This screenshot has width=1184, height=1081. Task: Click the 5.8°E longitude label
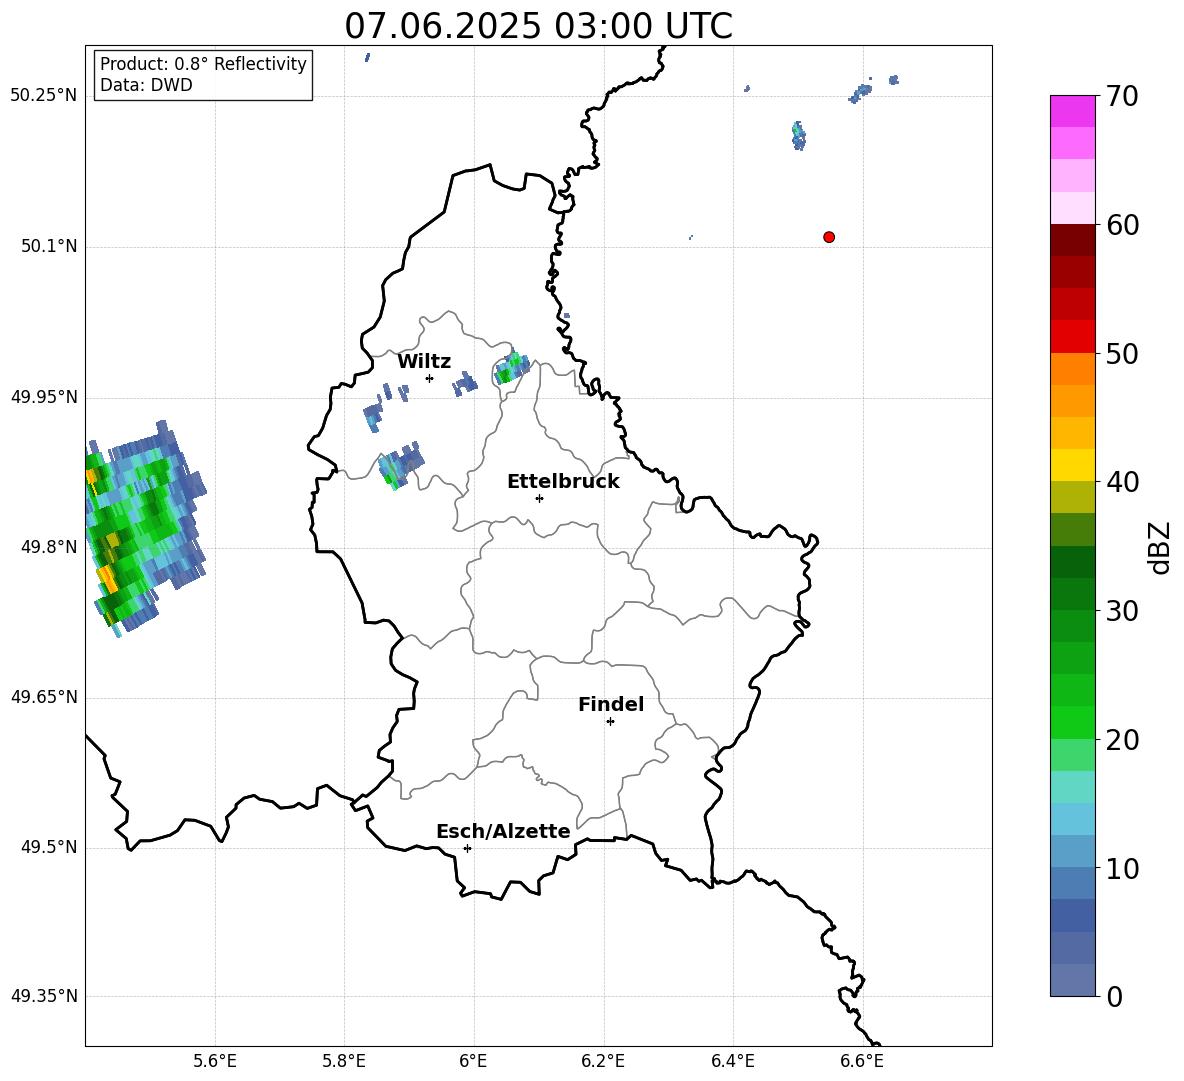point(344,1061)
